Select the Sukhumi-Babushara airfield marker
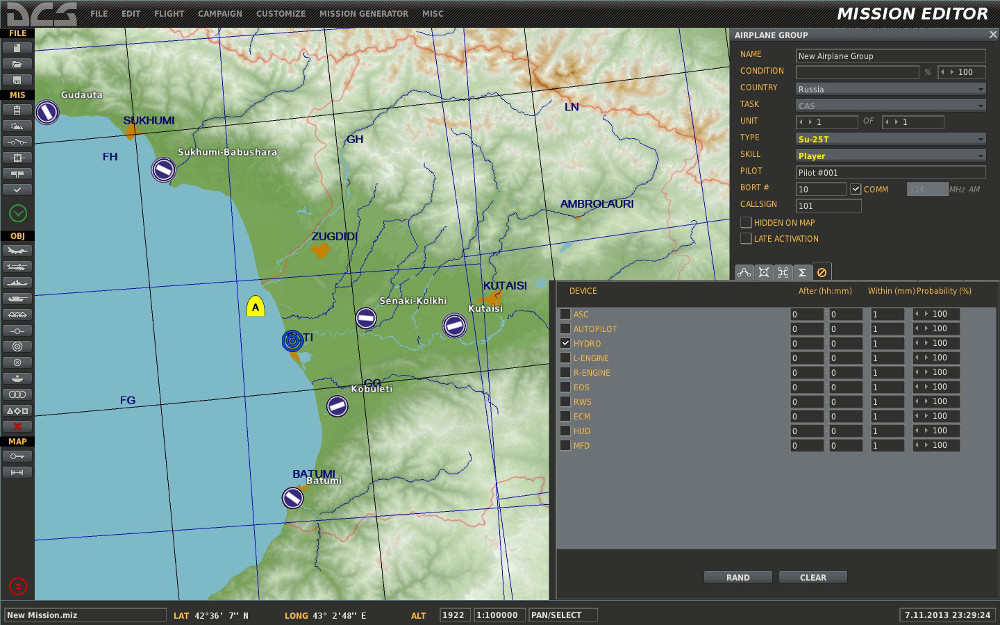The width and height of the screenshot is (1000, 625). 163,170
